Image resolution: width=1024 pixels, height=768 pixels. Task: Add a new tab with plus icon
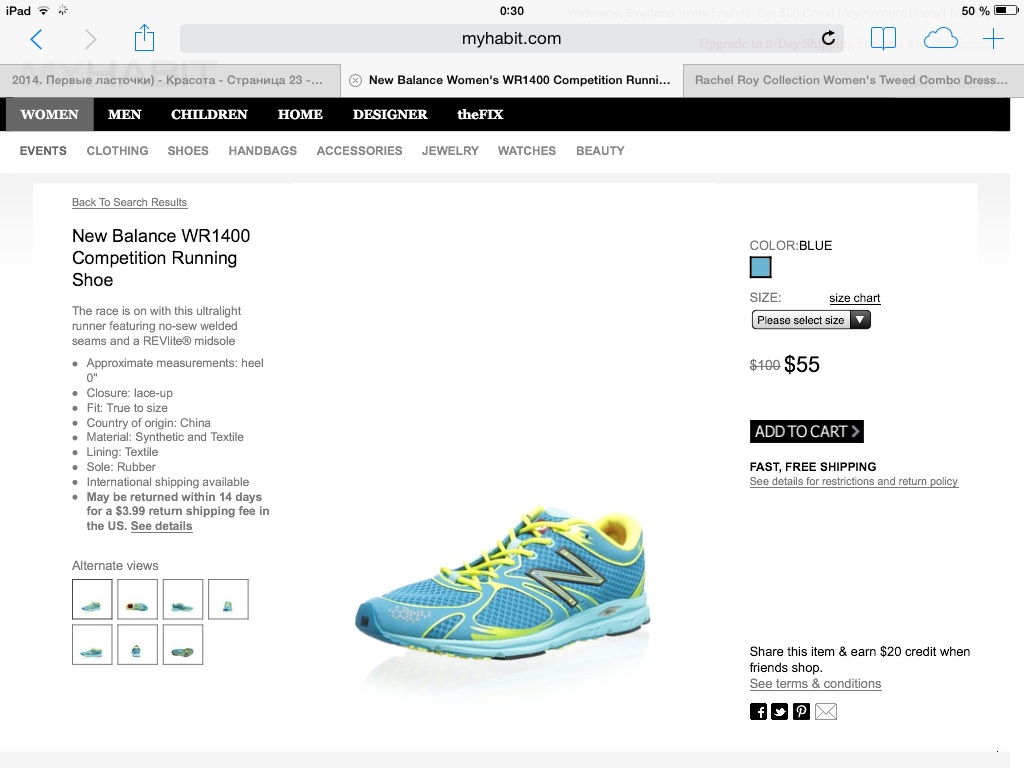[993, 39]
